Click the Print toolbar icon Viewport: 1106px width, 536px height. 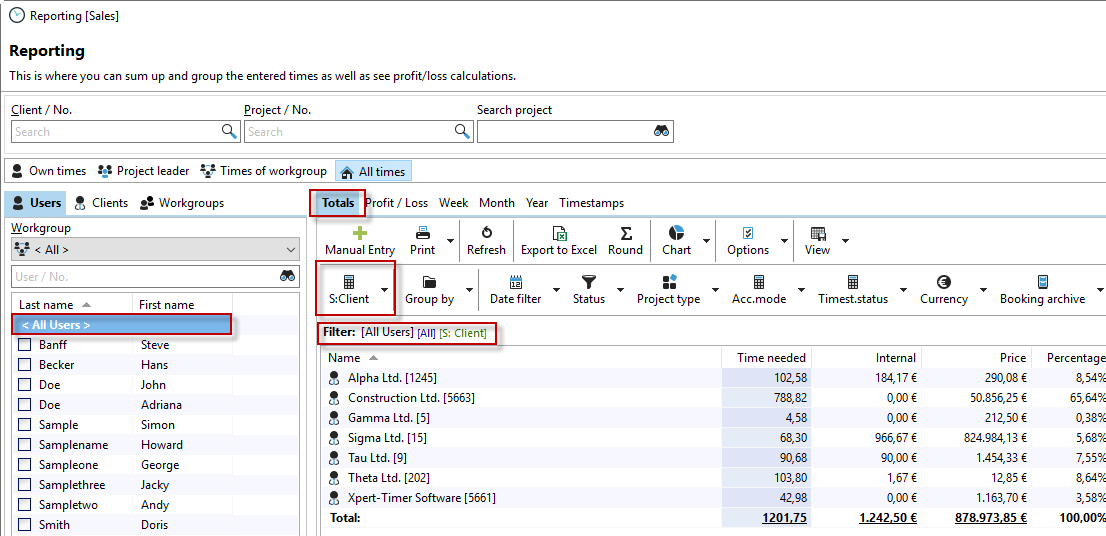point(423,233)
